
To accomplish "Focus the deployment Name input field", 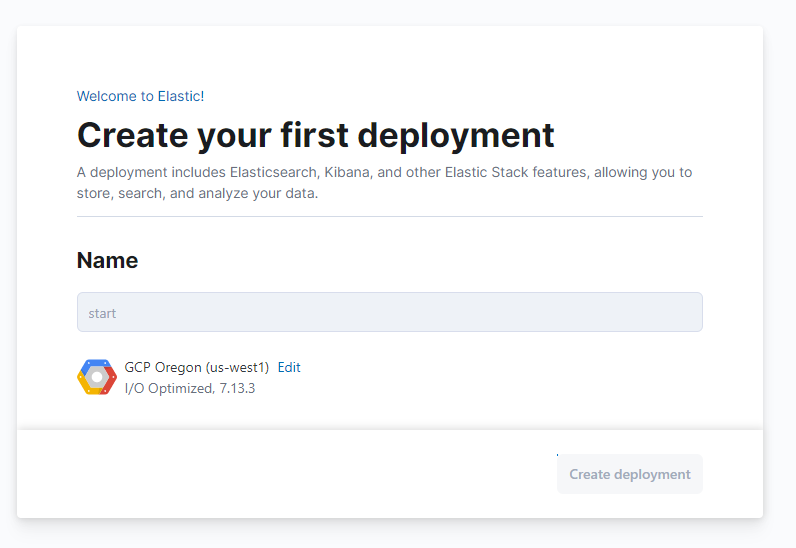I will [x=389, y=312].
